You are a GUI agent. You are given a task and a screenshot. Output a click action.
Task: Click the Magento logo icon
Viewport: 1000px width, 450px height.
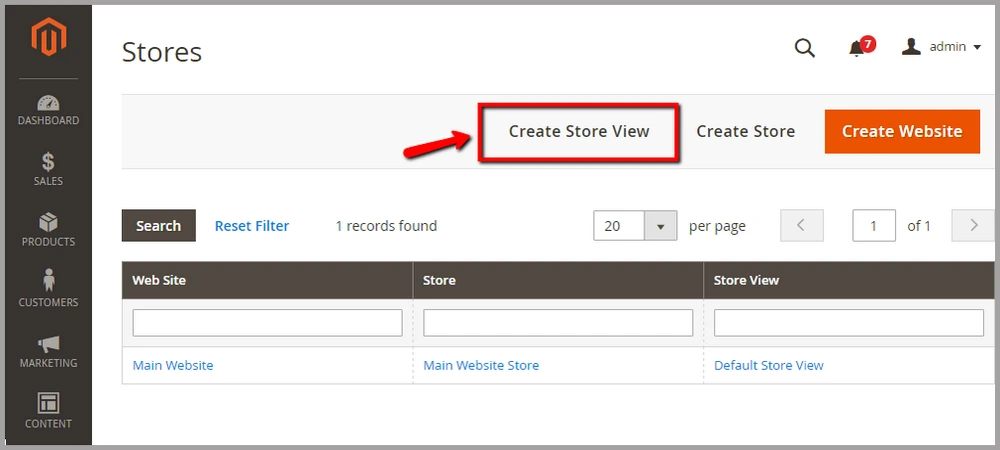(x=48, y=38)
